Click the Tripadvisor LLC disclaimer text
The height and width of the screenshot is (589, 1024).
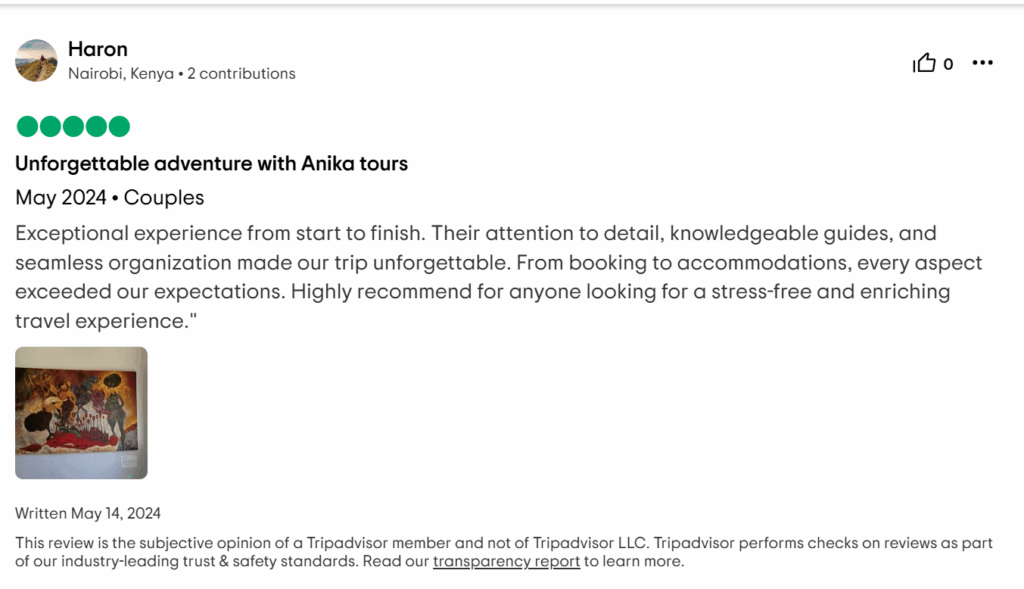pos(504,552)
